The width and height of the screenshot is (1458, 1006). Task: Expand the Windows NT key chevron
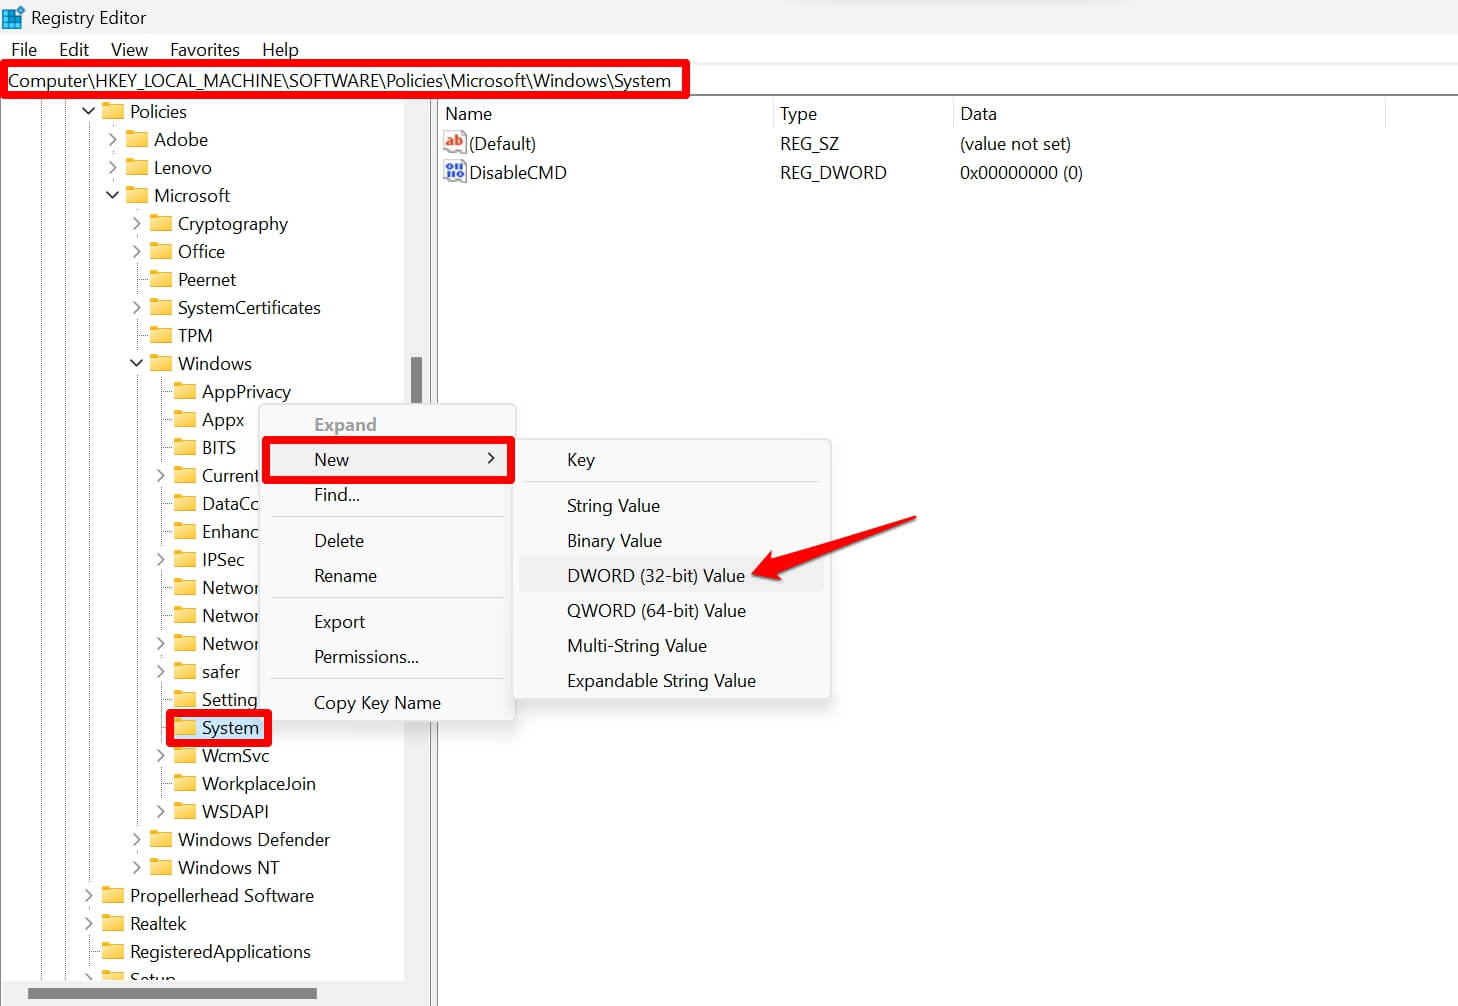click(x=137, y=867)
